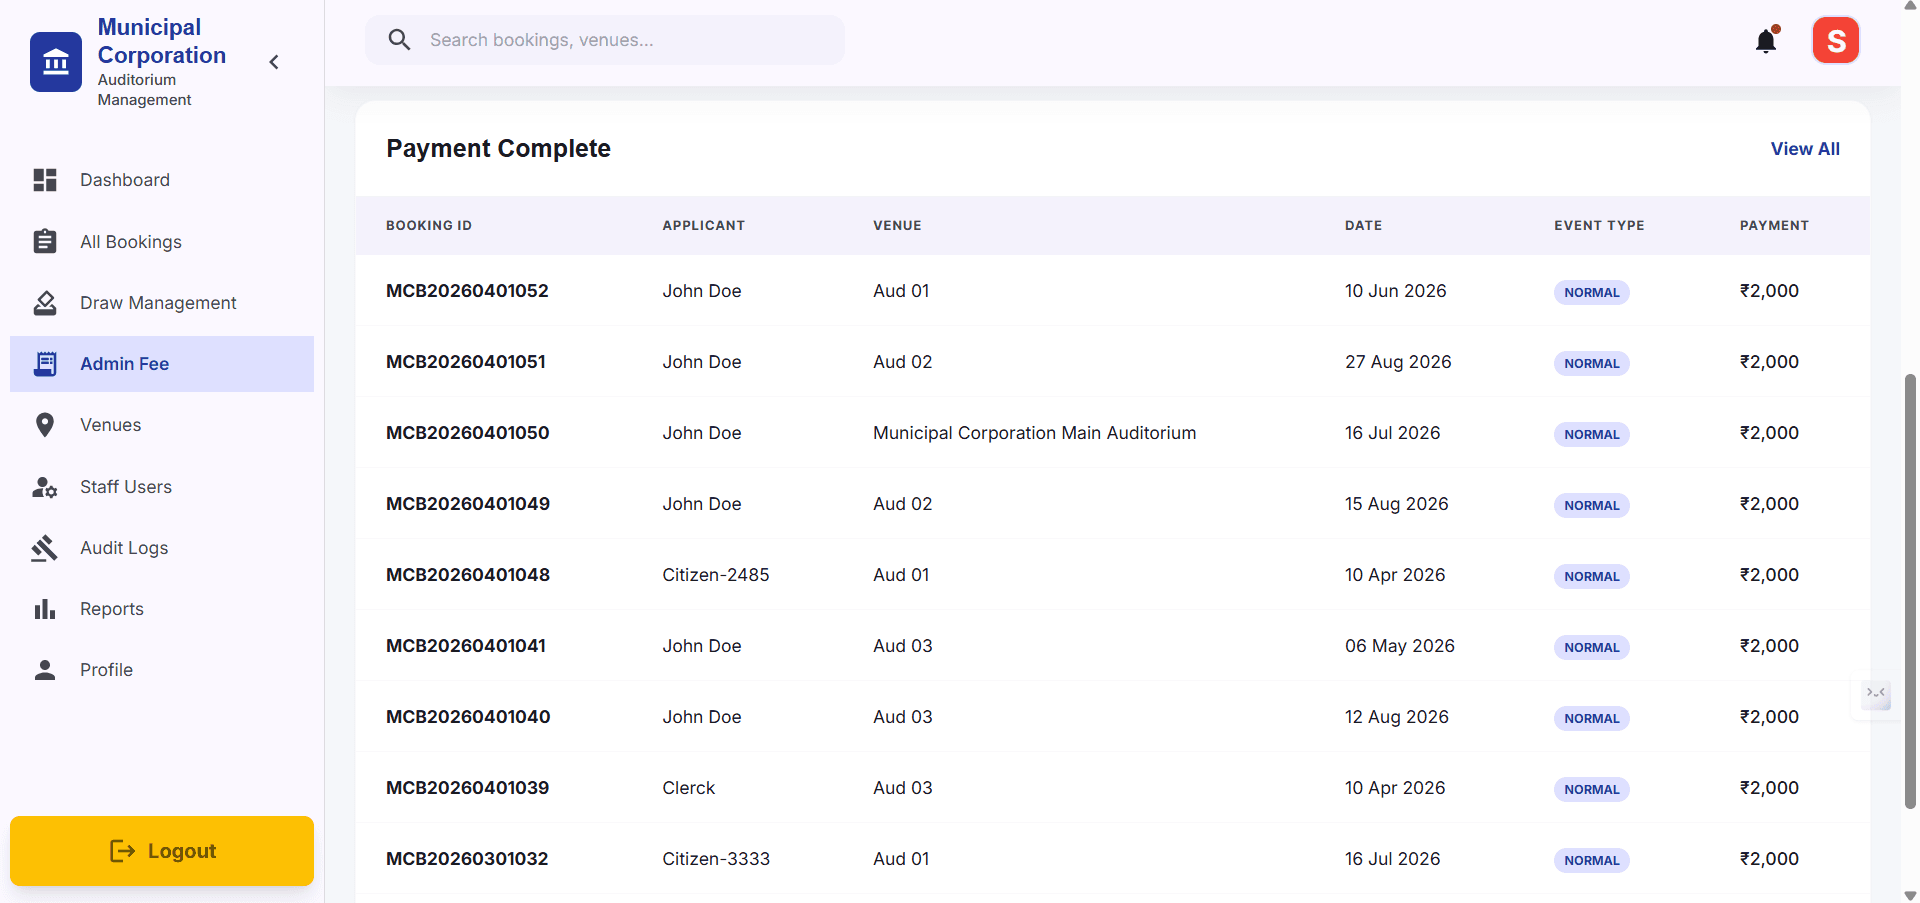Open the Reports page

click(x=162, y=609)
